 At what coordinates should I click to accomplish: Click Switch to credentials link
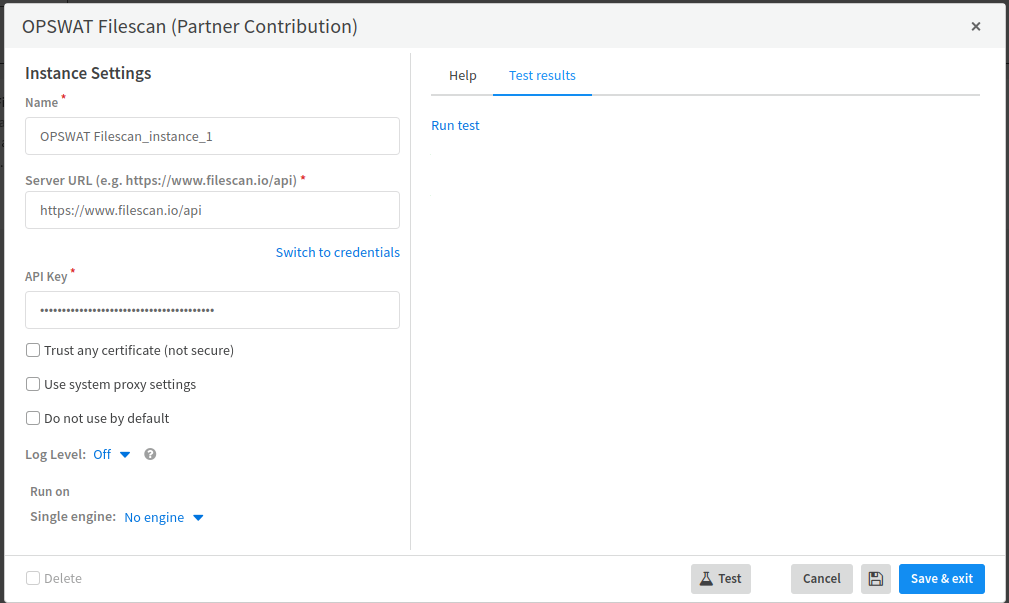point(338,252)
